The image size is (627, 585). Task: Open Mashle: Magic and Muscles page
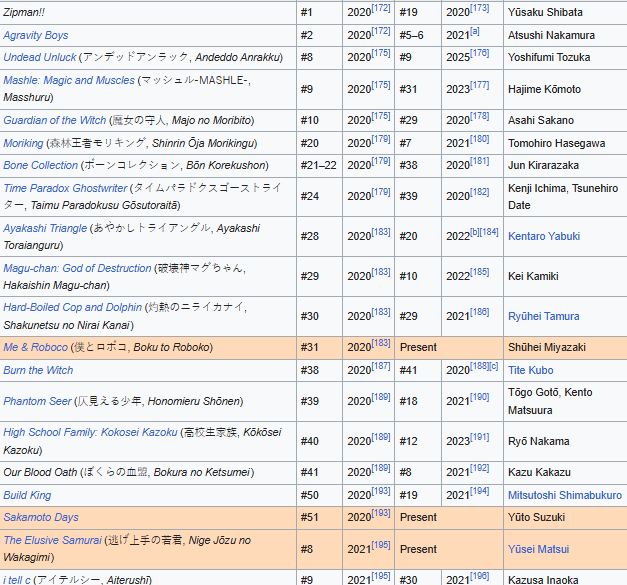point(69,80)
